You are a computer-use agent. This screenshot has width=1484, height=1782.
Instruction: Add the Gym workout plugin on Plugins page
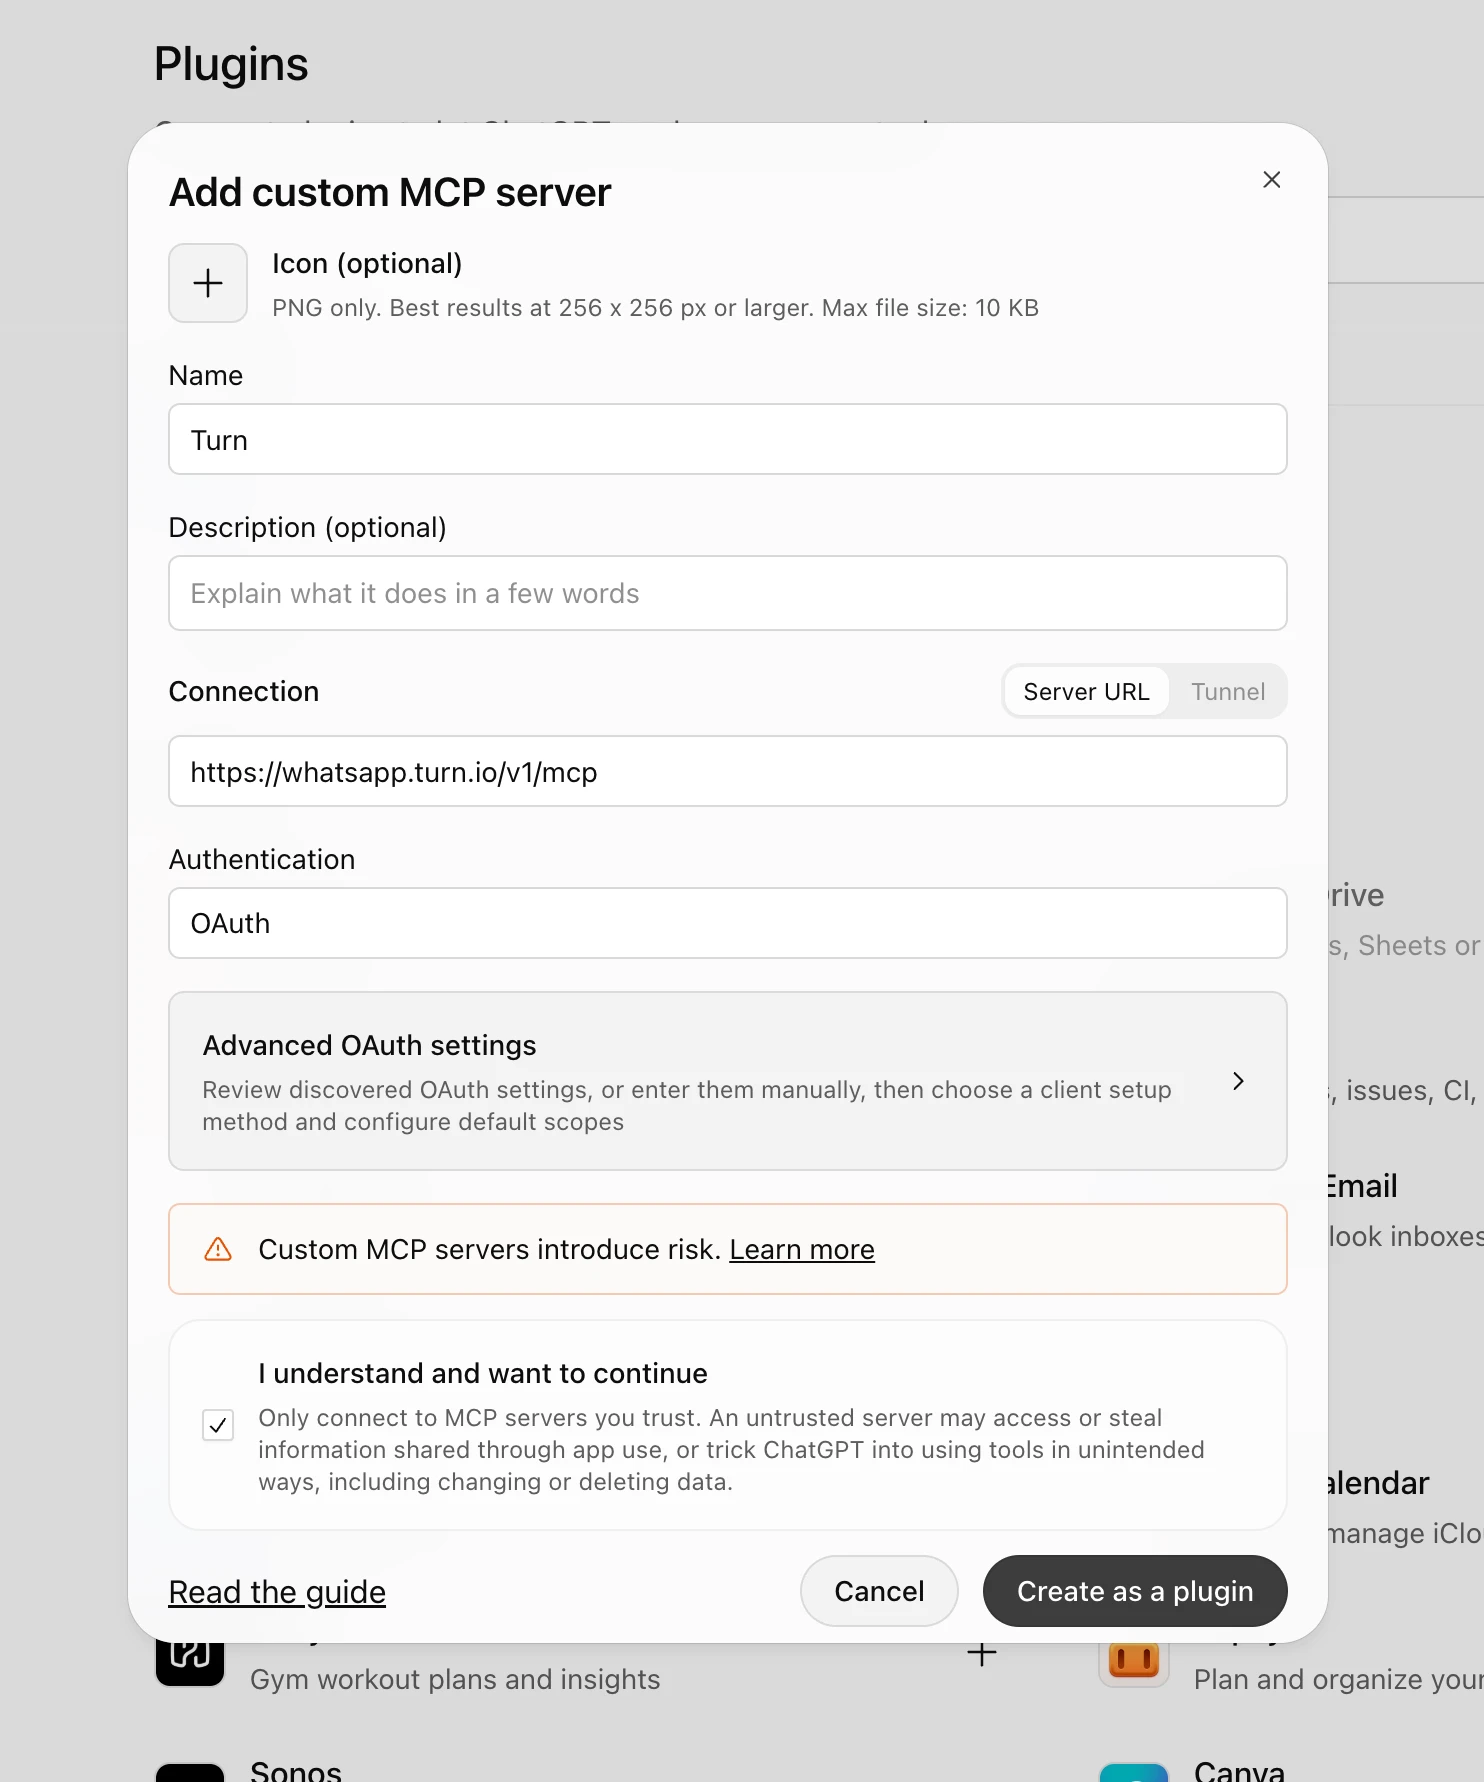(x=982, y=1654)
